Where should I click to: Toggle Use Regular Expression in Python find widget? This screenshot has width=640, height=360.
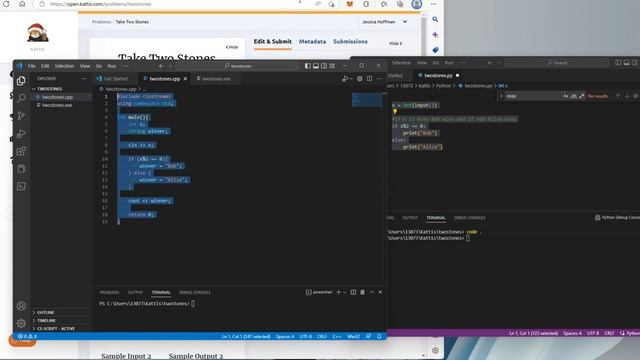(582, 96)
